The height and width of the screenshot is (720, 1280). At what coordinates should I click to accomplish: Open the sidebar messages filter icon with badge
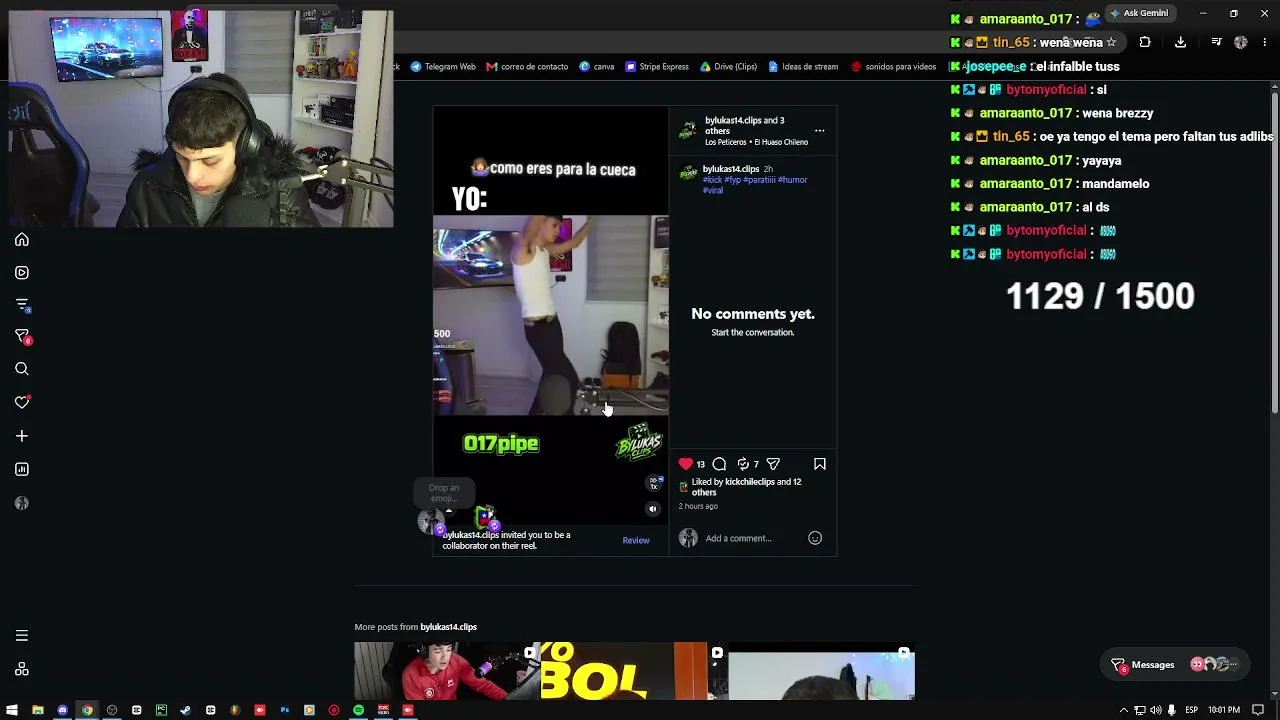[22, 337]
